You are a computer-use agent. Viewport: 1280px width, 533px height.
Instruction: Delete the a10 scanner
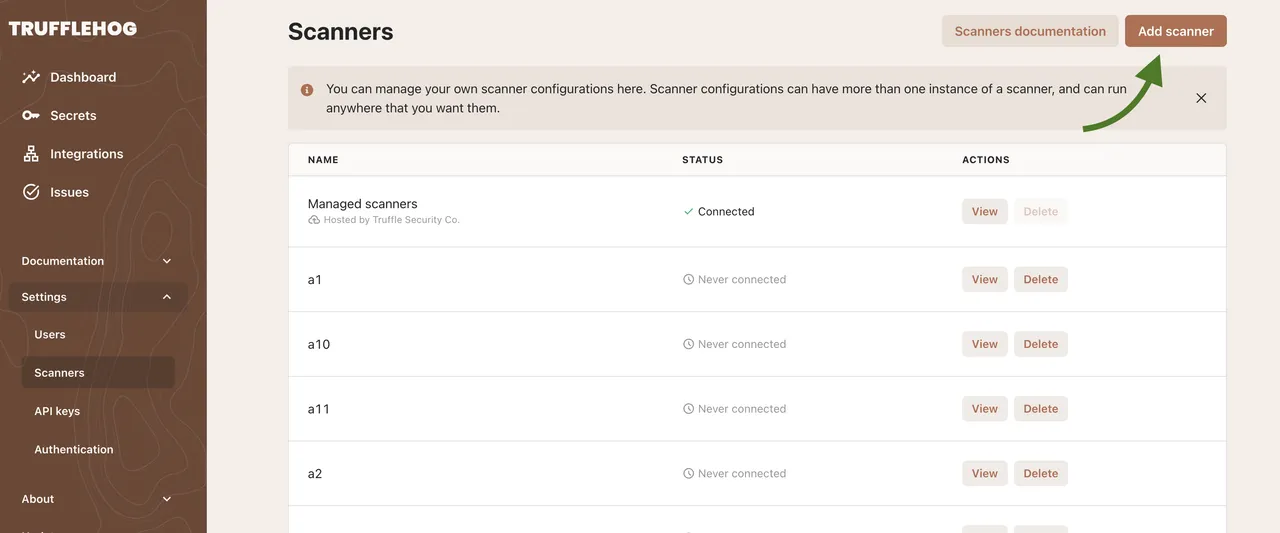1040,344
